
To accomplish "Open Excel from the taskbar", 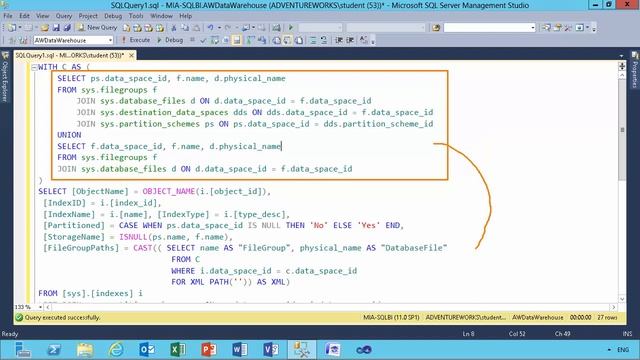I will point(178,350).
